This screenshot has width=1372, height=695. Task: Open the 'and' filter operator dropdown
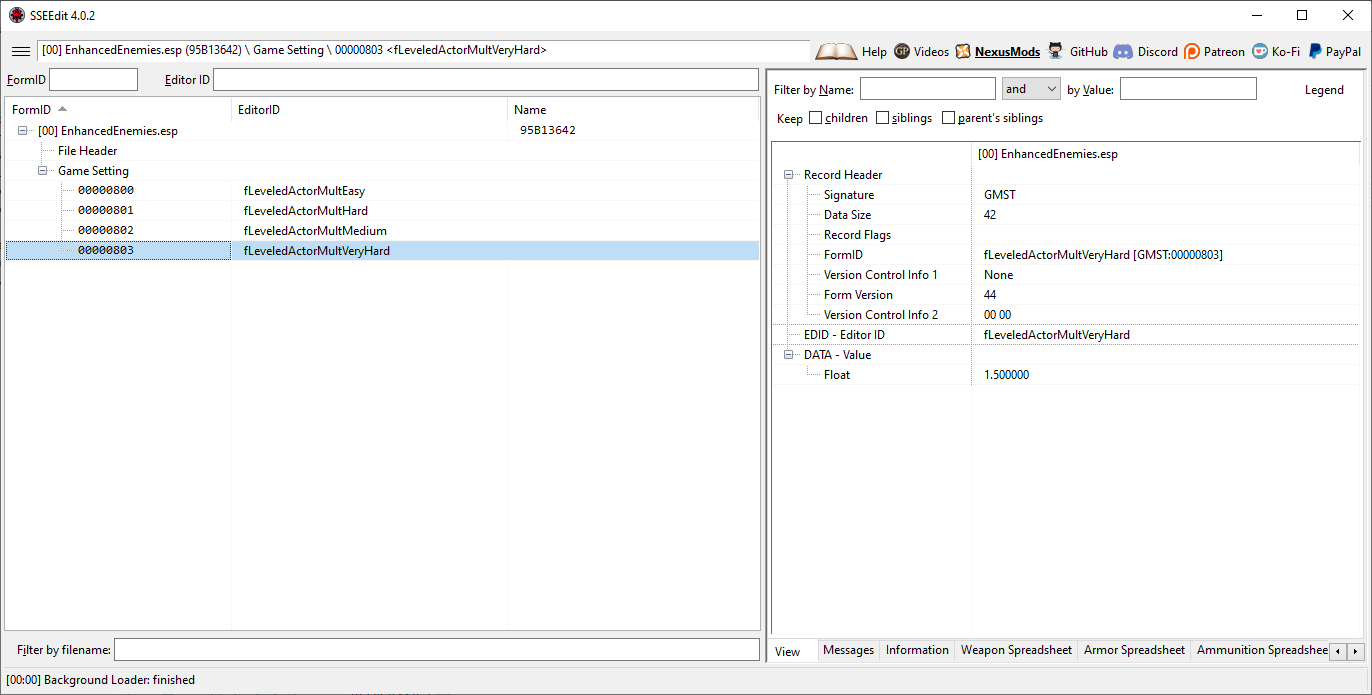click(1030, 89)
